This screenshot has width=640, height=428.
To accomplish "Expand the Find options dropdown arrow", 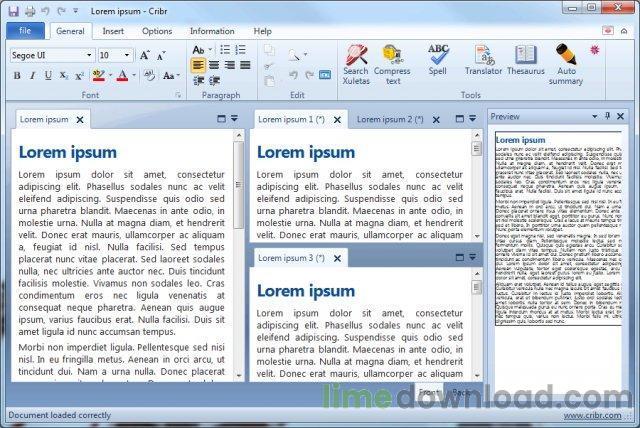I will tap(305, 54).
